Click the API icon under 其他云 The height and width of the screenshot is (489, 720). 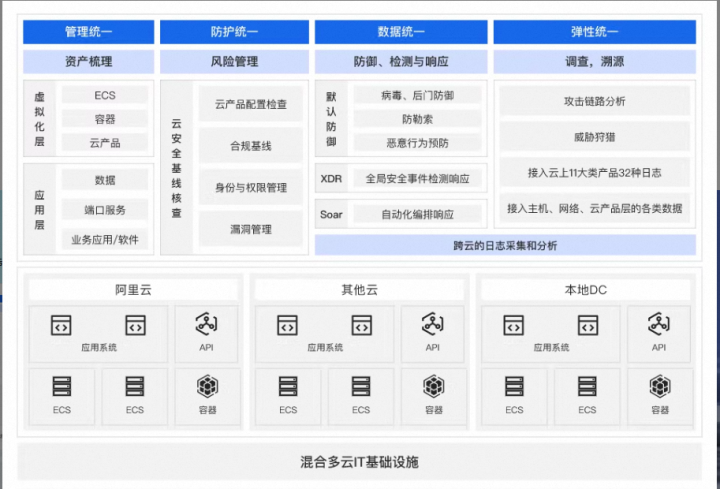click(x=433, y=324)
